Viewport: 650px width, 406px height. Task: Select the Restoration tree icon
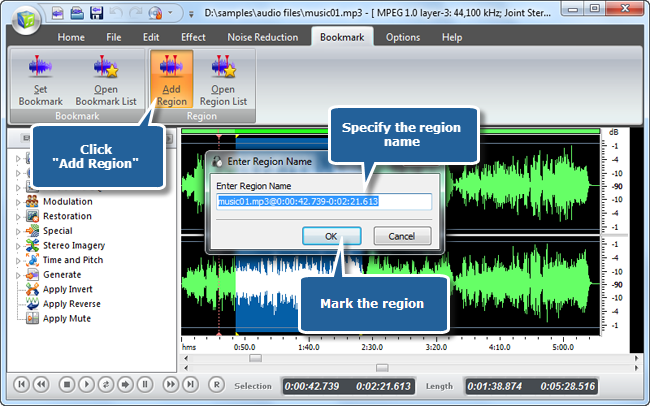[32, 216]
